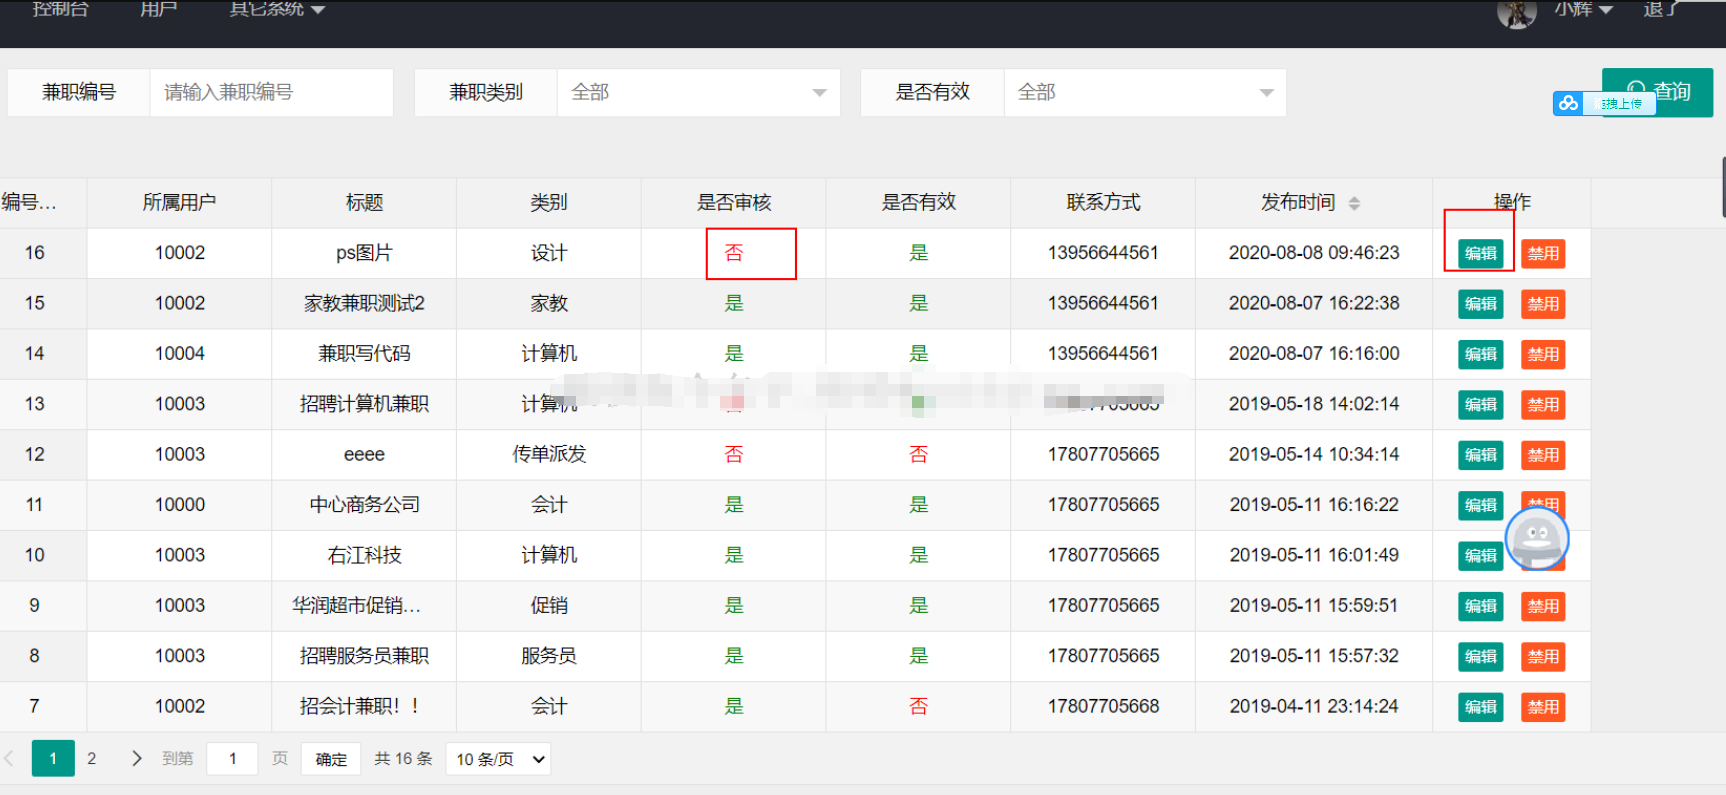Select category cell 服务员
Image resolution: width=1726 pixels, height=795 pixels.
[549, 656]
